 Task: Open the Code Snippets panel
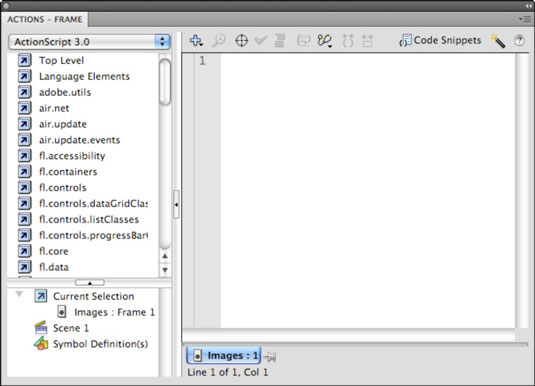[x=440, y=40]
